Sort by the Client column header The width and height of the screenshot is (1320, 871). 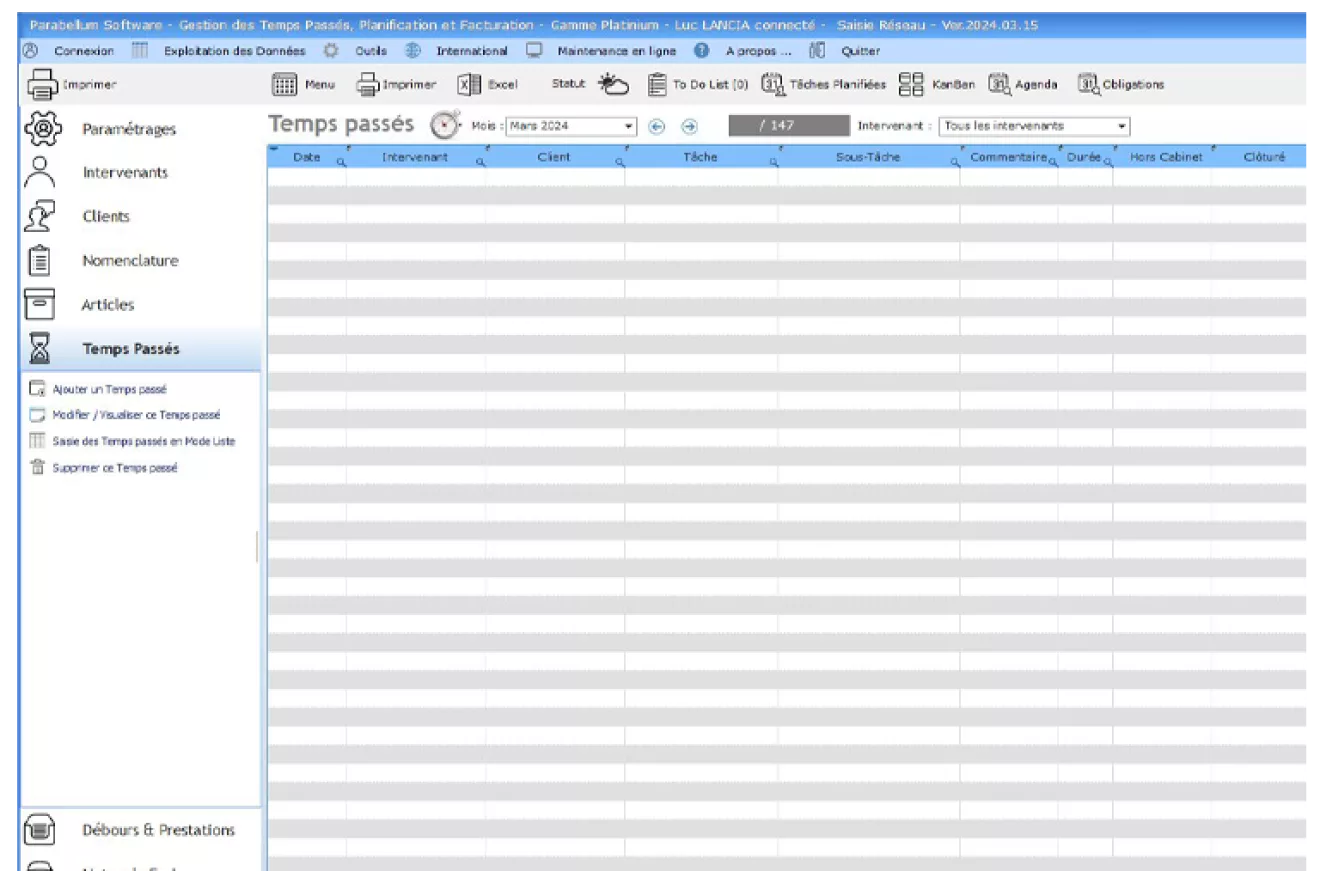[x=554, y=157]
